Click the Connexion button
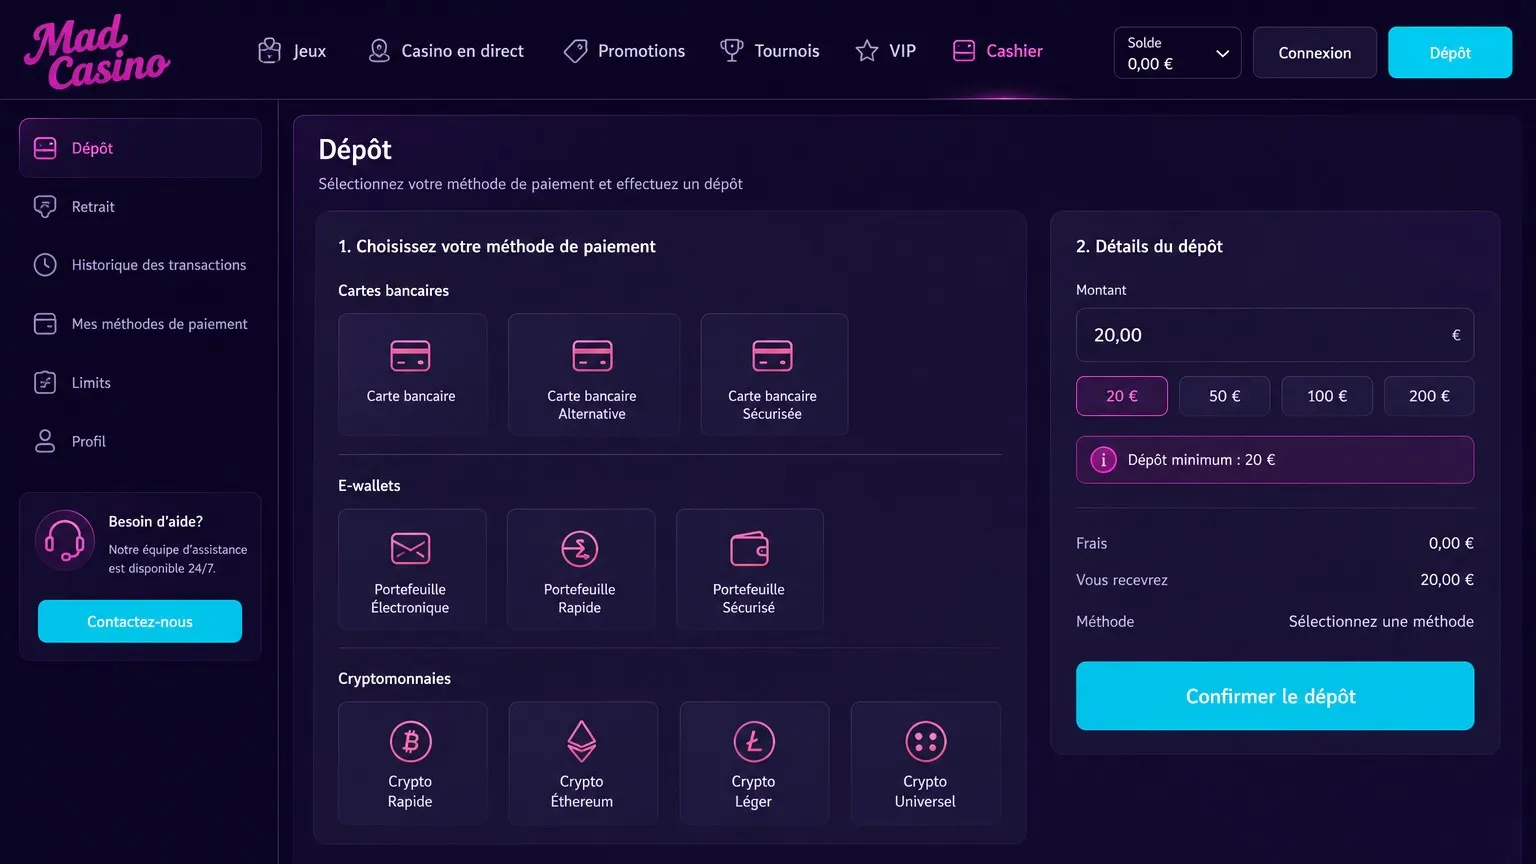This screenshot has width=1536, height=864. coord(1315,53)
